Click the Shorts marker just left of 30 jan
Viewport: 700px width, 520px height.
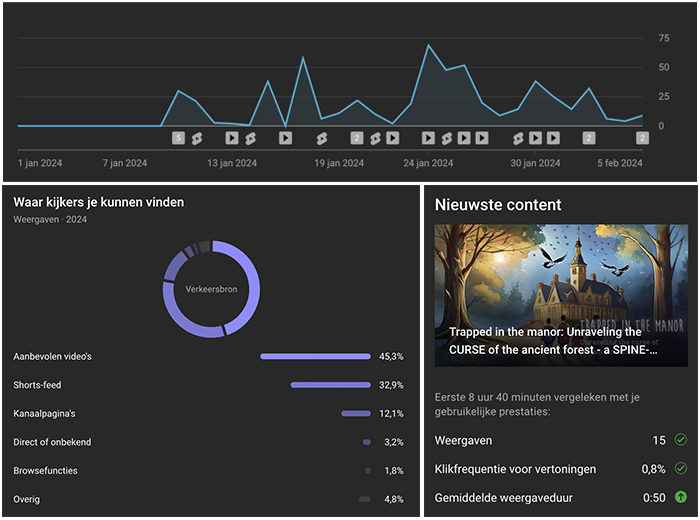coord(518,138)
